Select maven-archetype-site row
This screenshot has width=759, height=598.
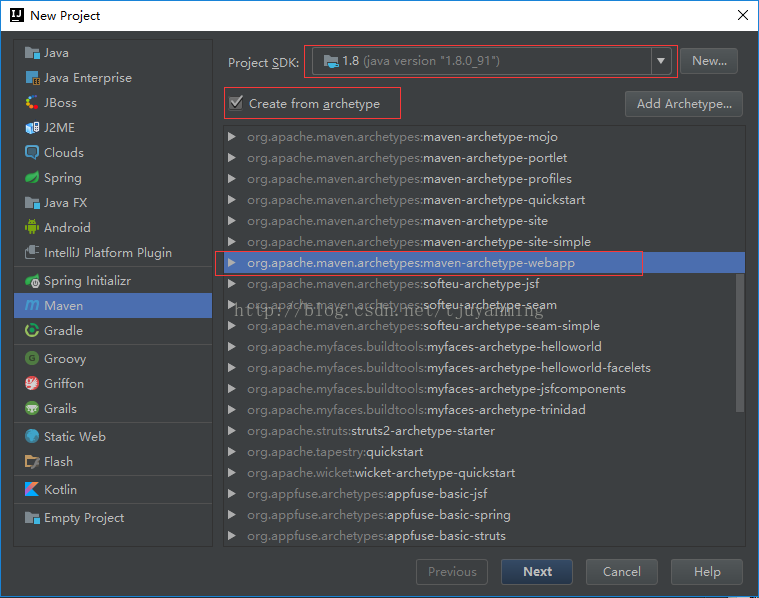tap(484, 221)
